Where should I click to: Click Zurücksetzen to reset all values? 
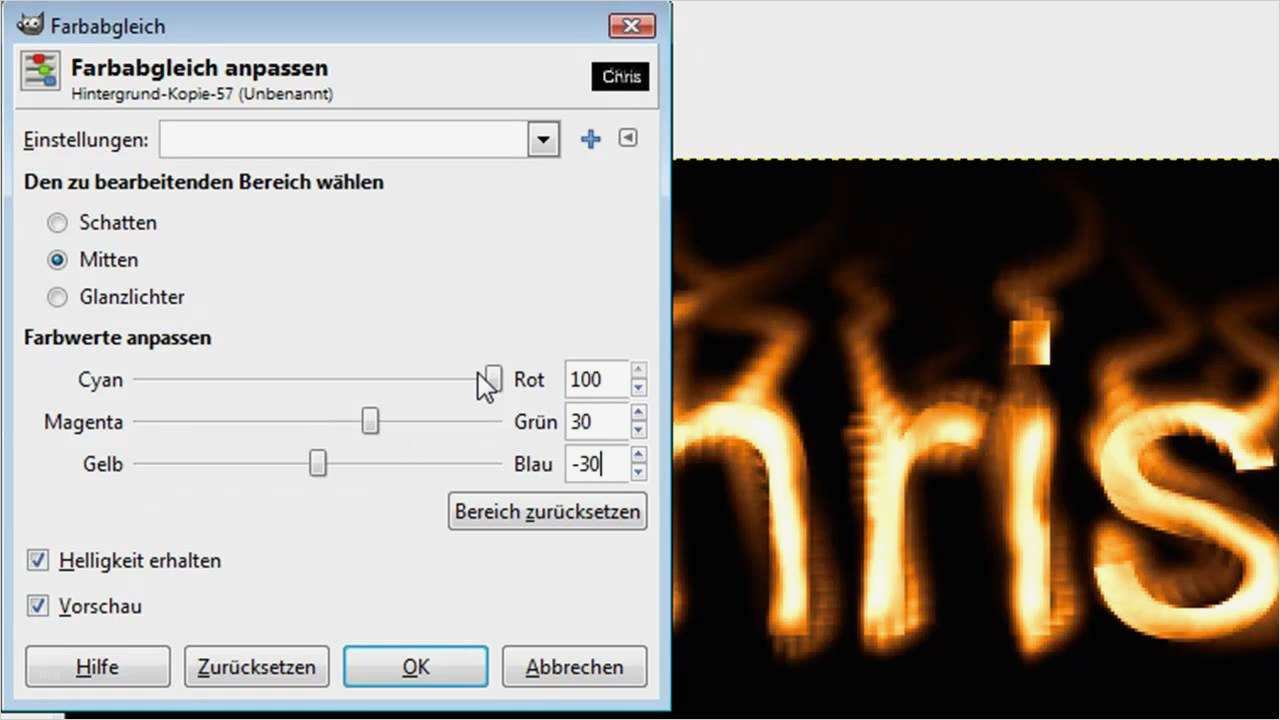pos(256,666)
